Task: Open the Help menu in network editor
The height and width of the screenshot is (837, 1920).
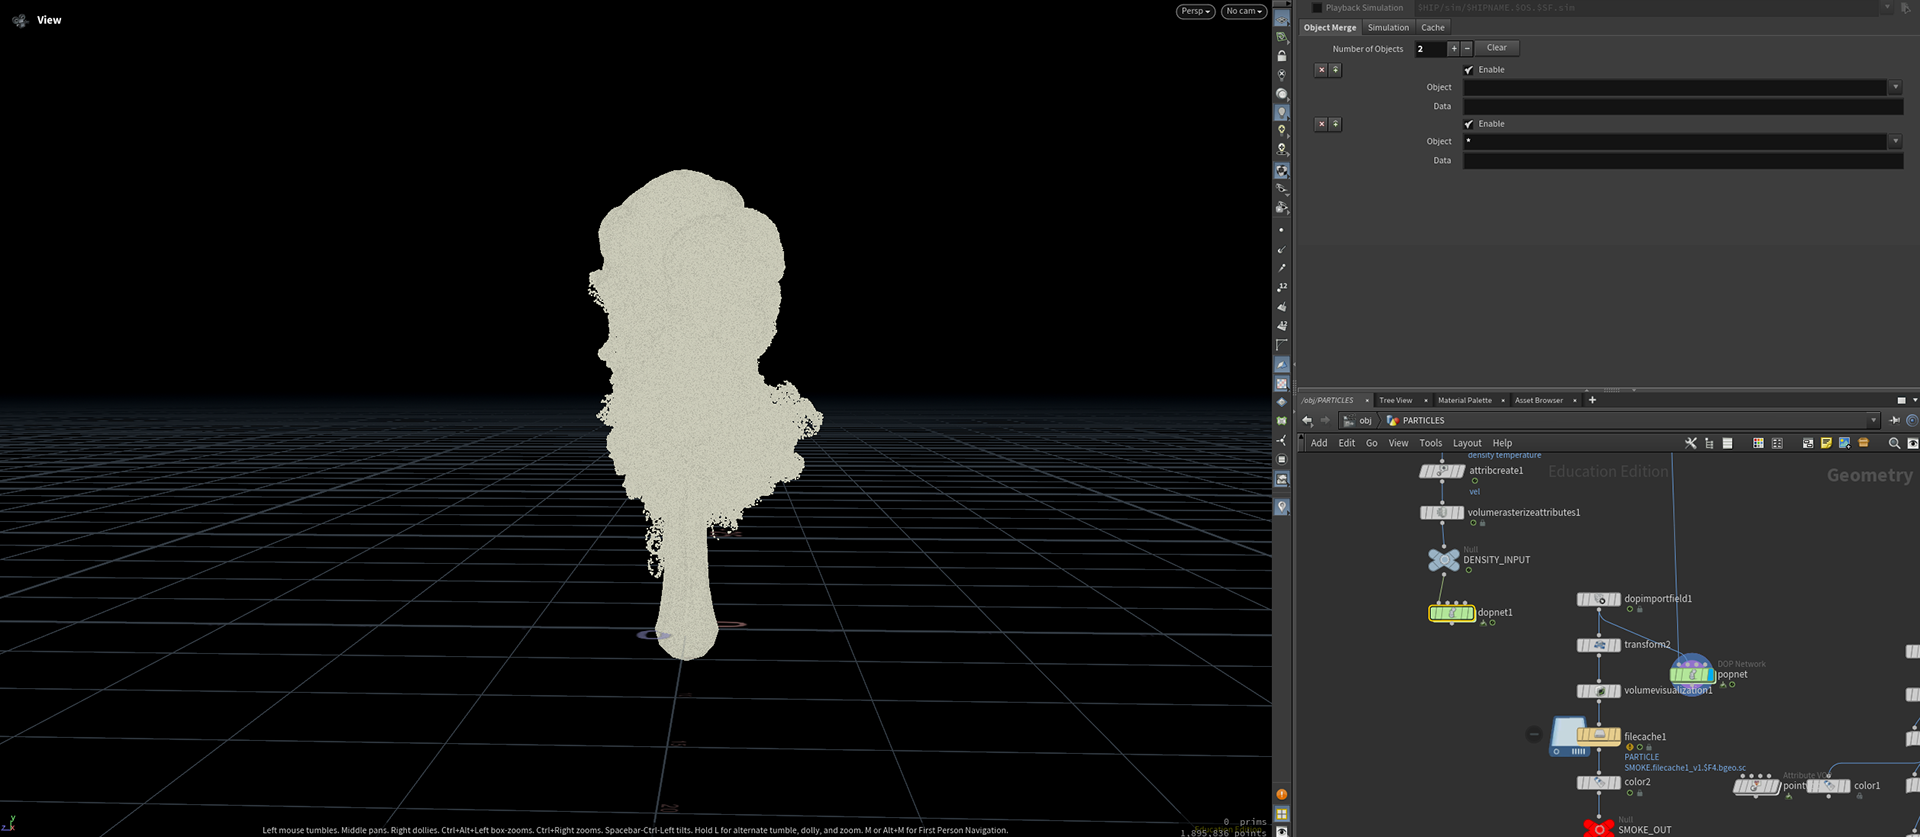Action: pyautogui.click(x=1502, y=443)
